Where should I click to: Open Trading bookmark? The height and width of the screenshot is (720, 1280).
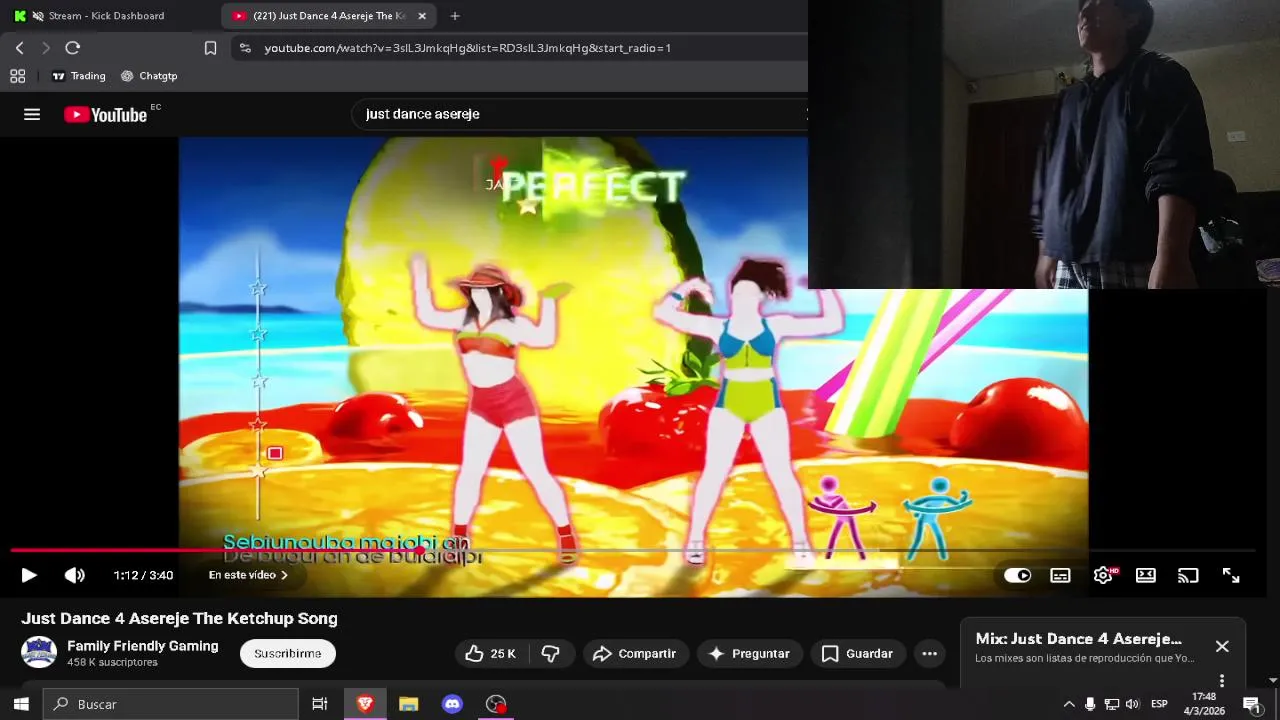coord(79,76)
